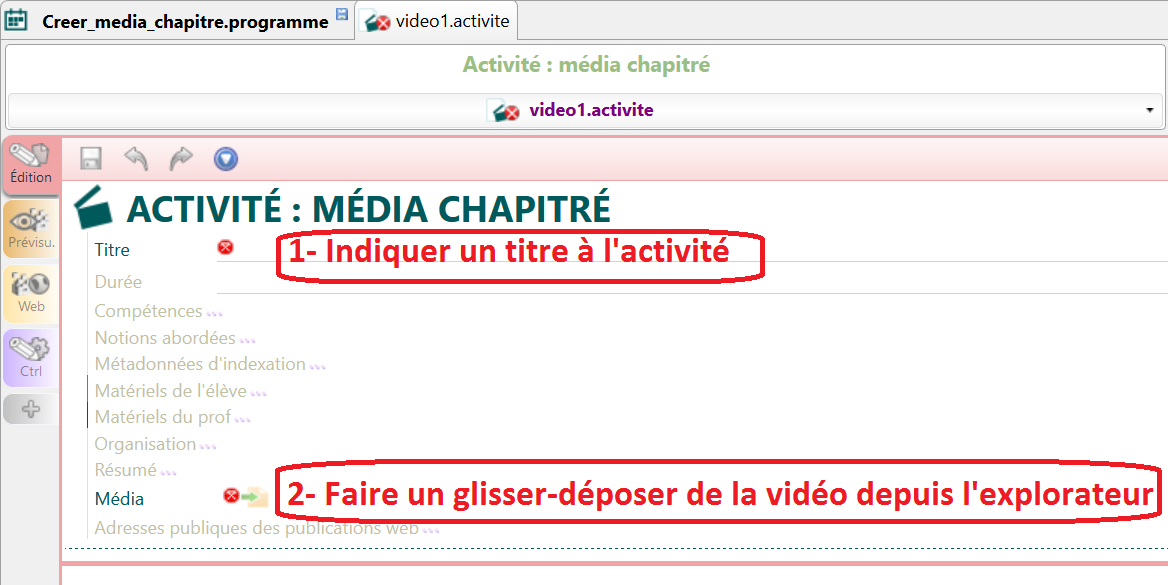Open the video1.activite dropdown selector
Image resolution: width=1168 pixels, height=585 pixels.
click(585, 110)
